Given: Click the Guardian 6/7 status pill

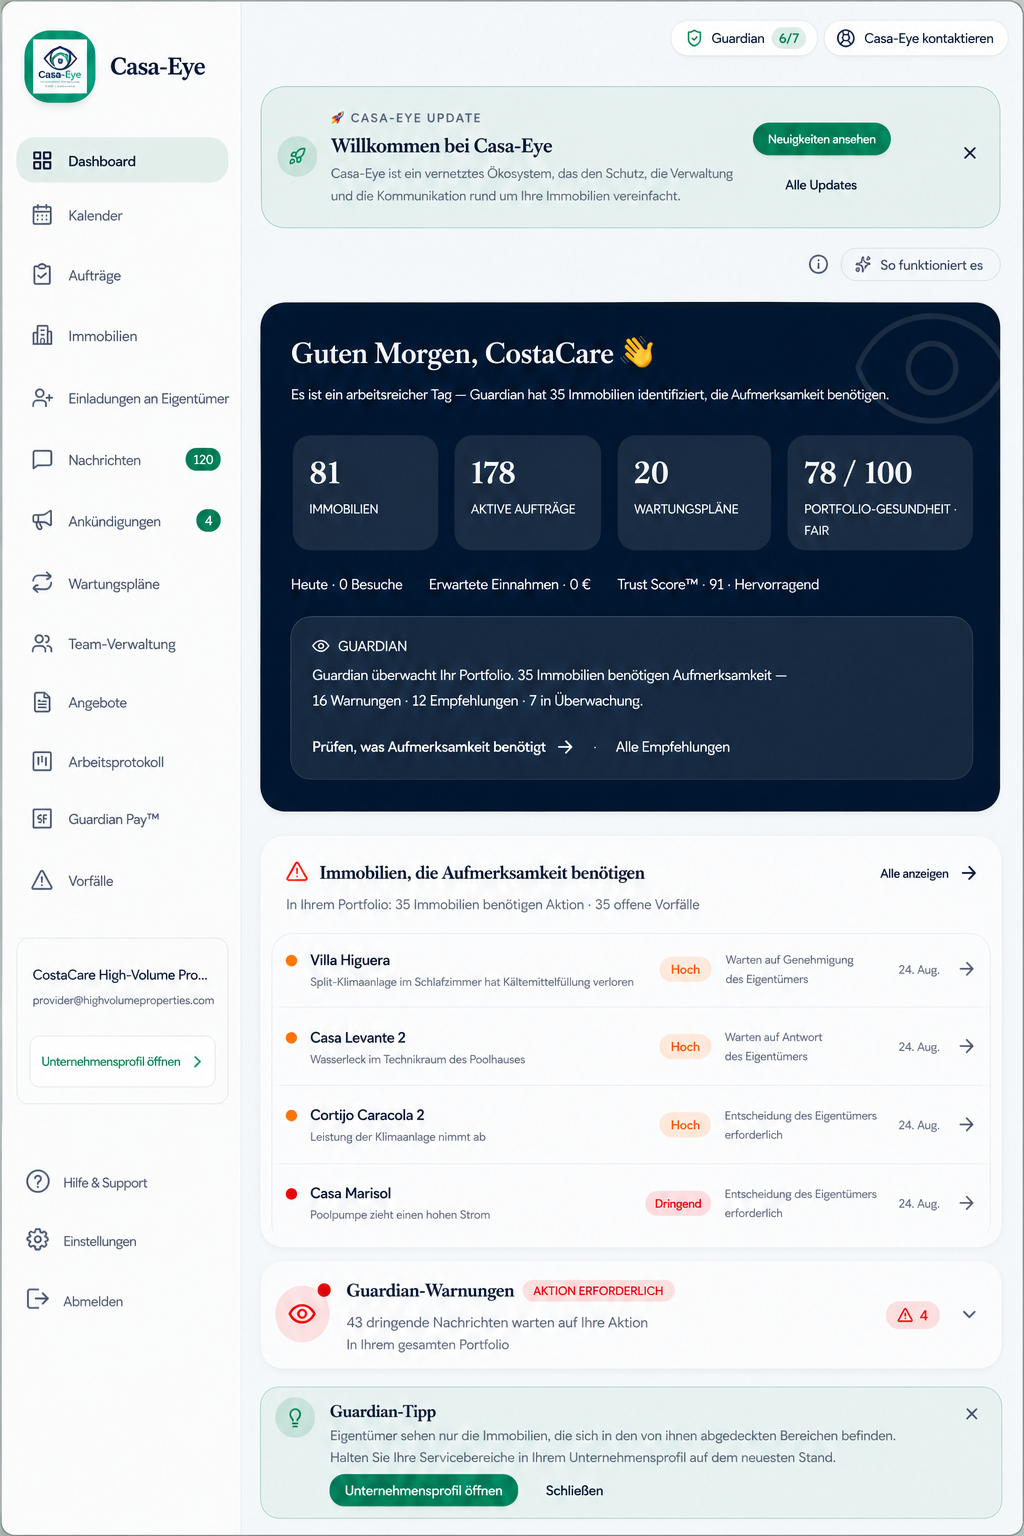Looking at the screenshot, I should tap(744, 38).
